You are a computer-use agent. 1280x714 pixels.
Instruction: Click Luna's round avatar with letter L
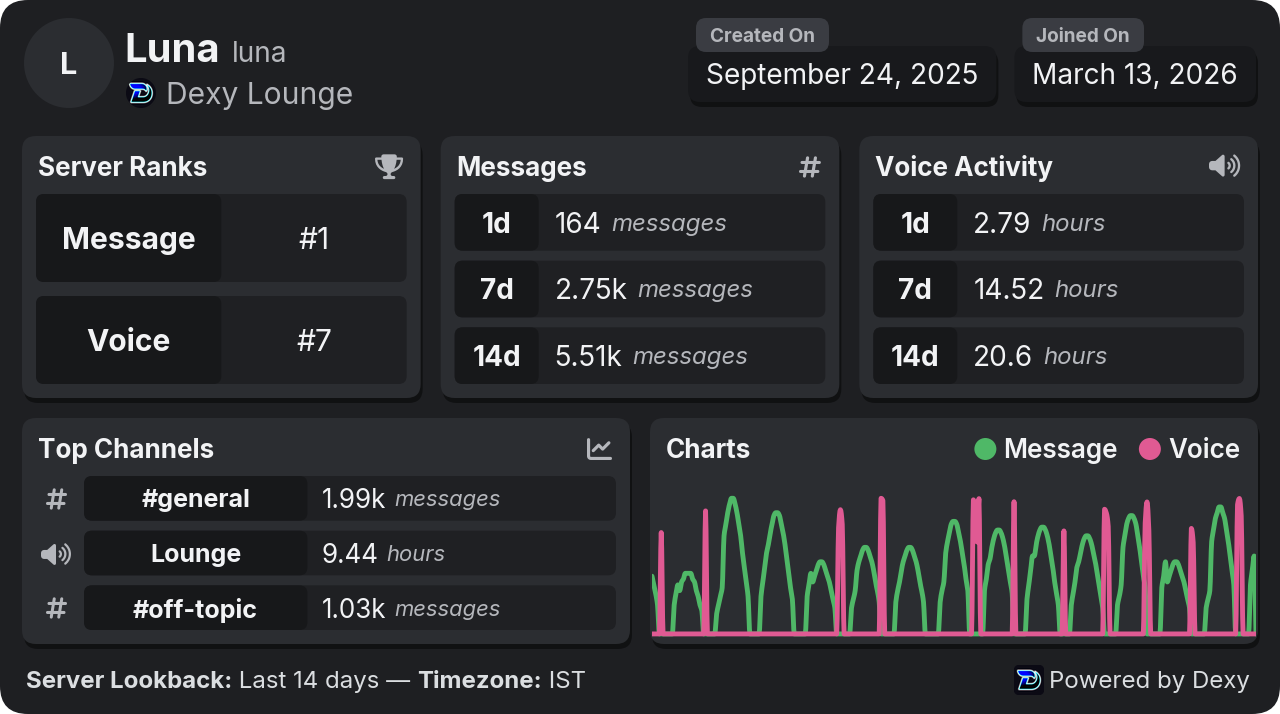coord(68,64)
